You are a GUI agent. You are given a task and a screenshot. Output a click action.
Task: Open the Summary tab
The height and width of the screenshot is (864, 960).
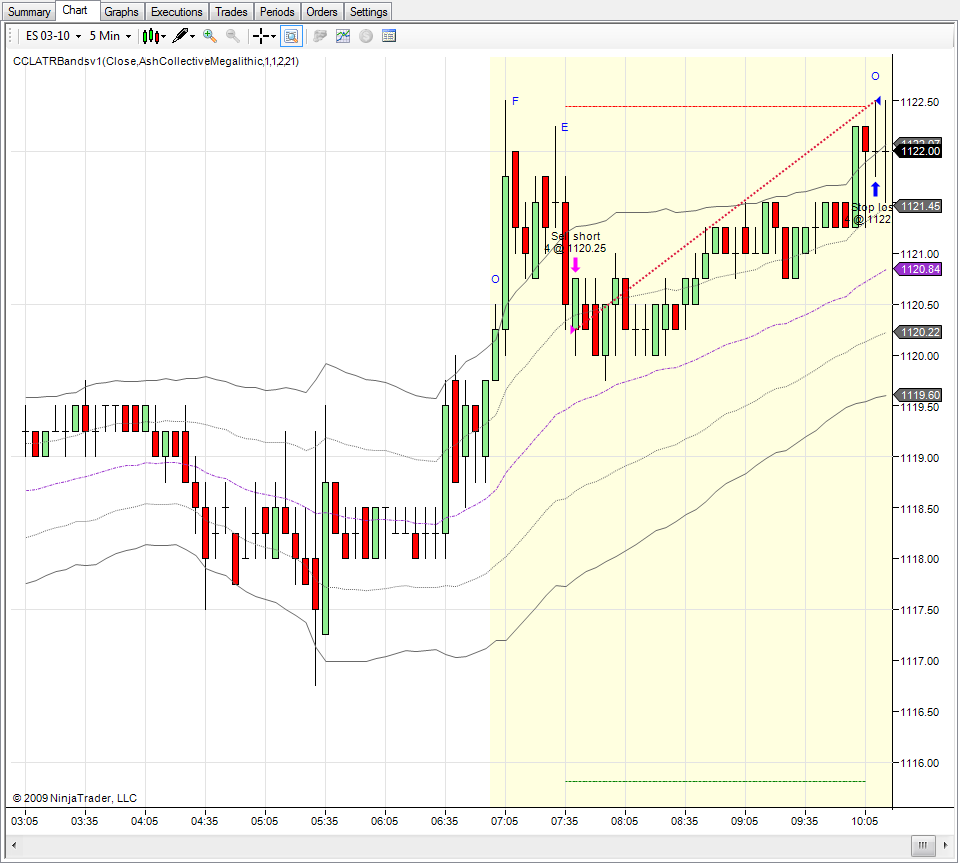(29, 12)
